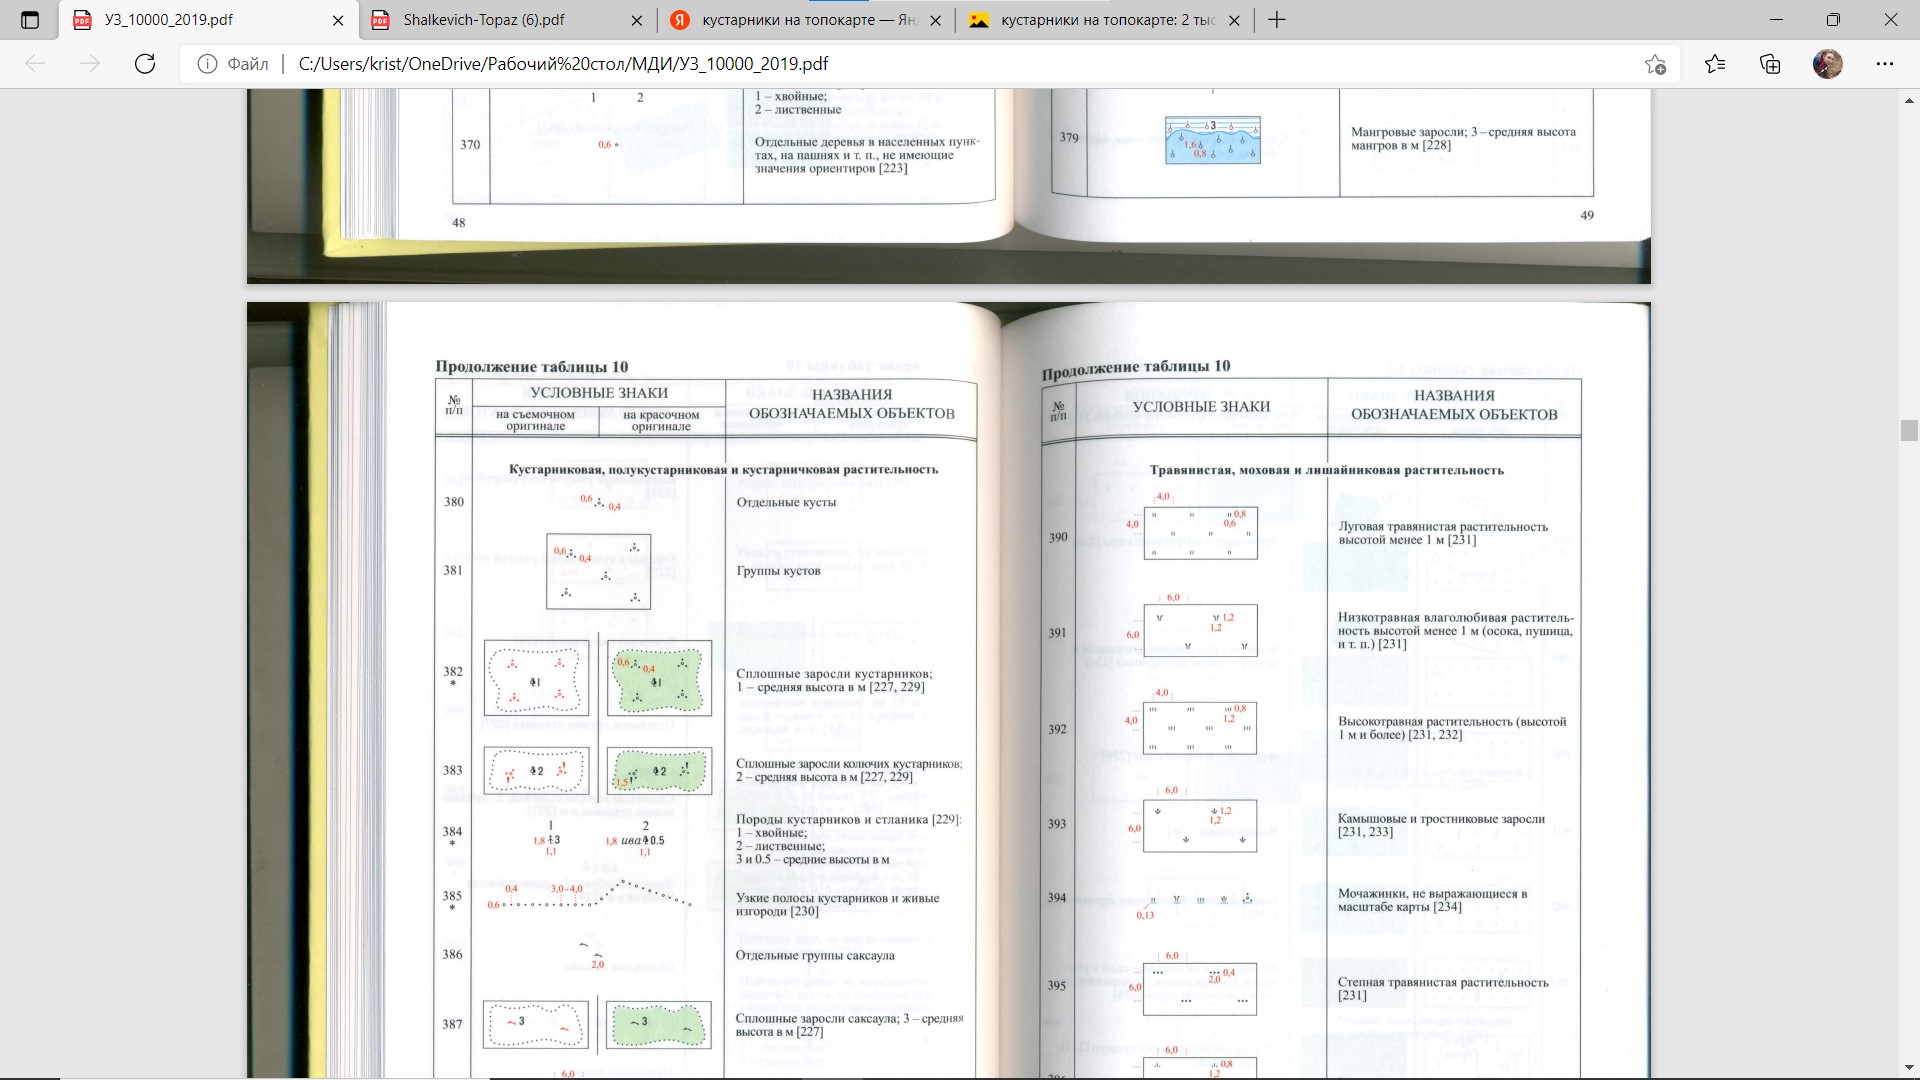Open the Favorites list
Viewport: 1920px width, 1080px height.
coord(1715,64)
